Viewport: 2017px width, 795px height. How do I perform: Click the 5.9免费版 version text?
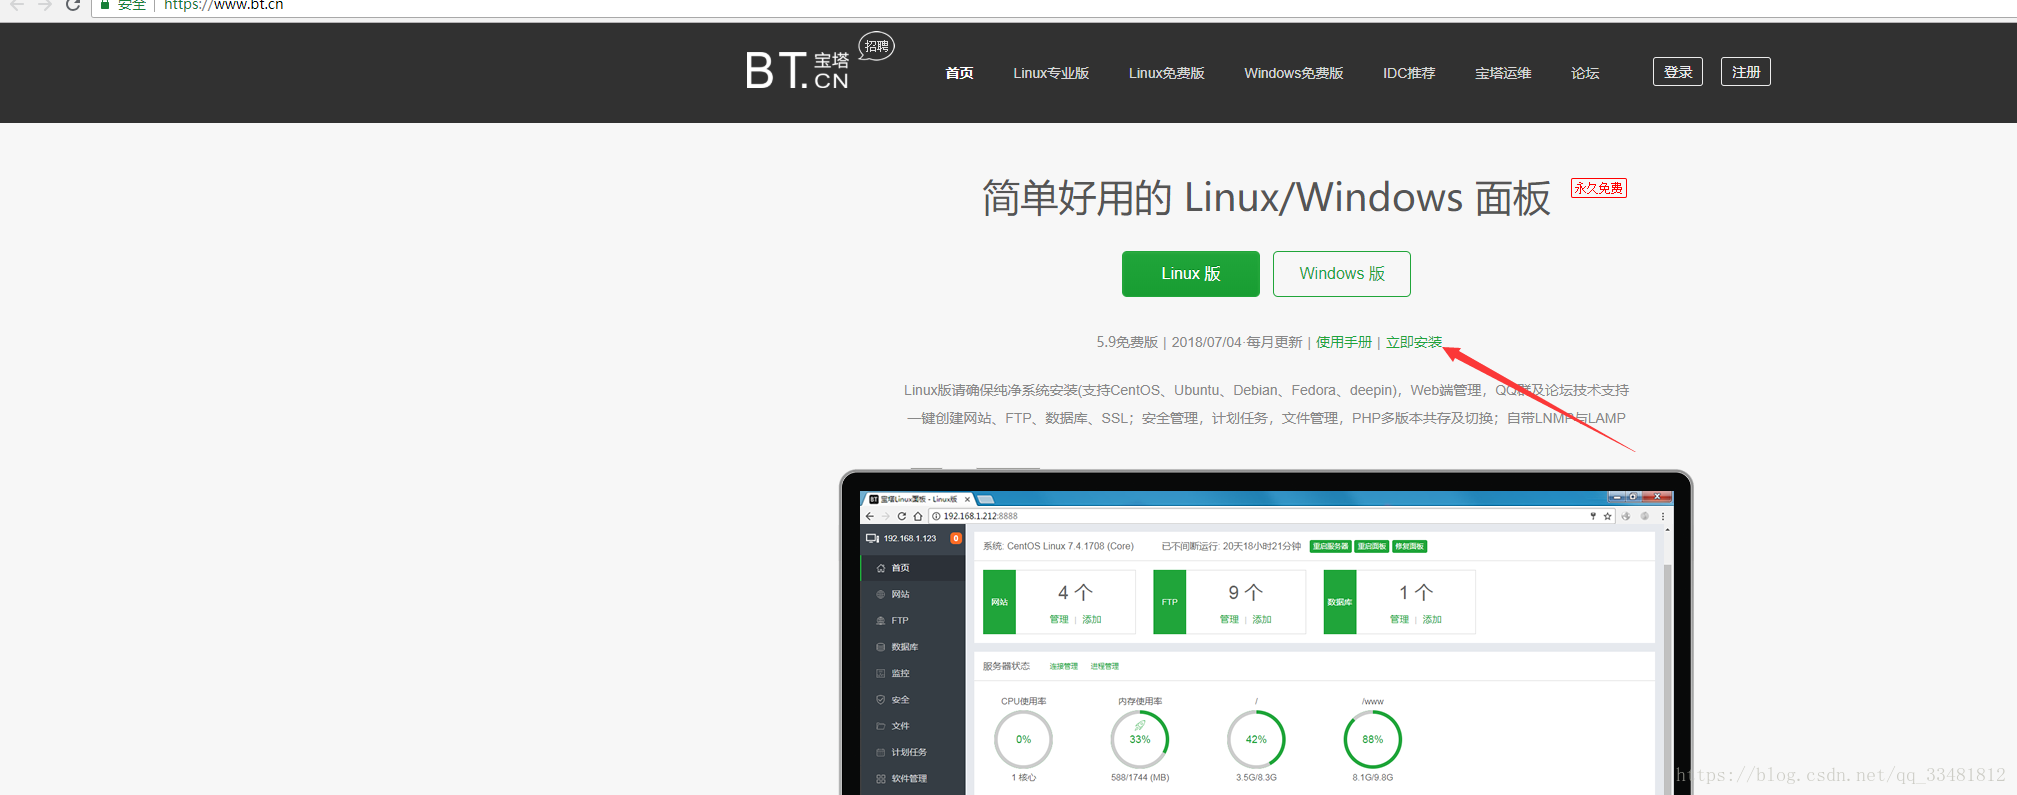pos(1127,342)
